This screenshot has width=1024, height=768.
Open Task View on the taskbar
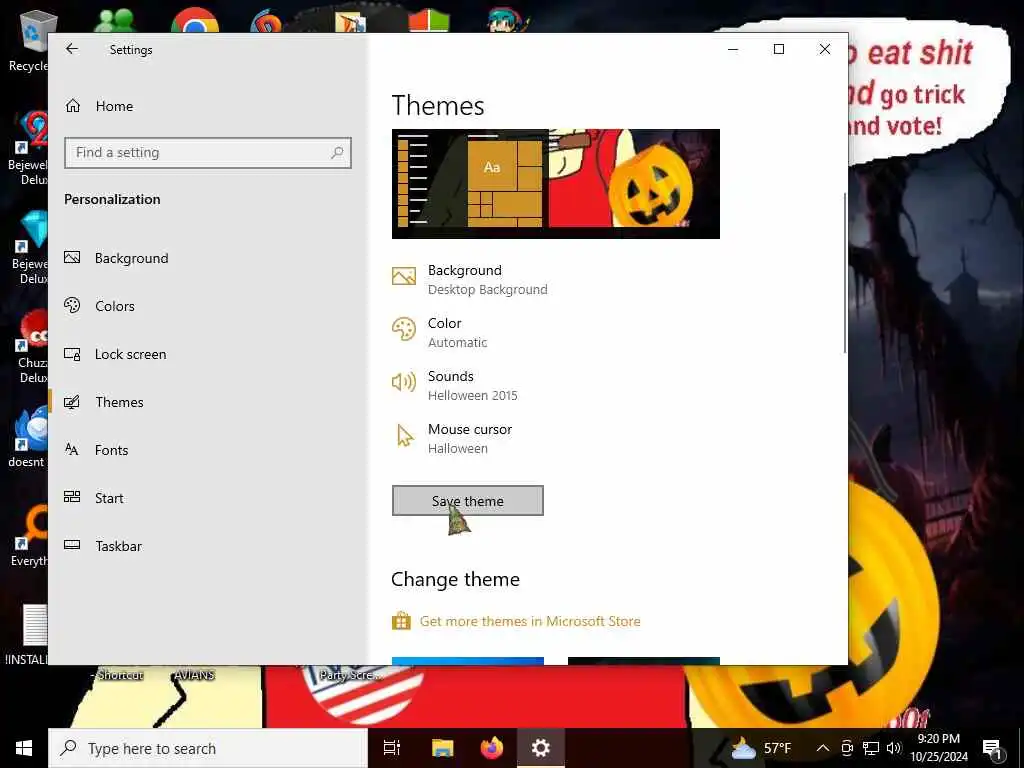pyautogui.click(x=392, y=748)
